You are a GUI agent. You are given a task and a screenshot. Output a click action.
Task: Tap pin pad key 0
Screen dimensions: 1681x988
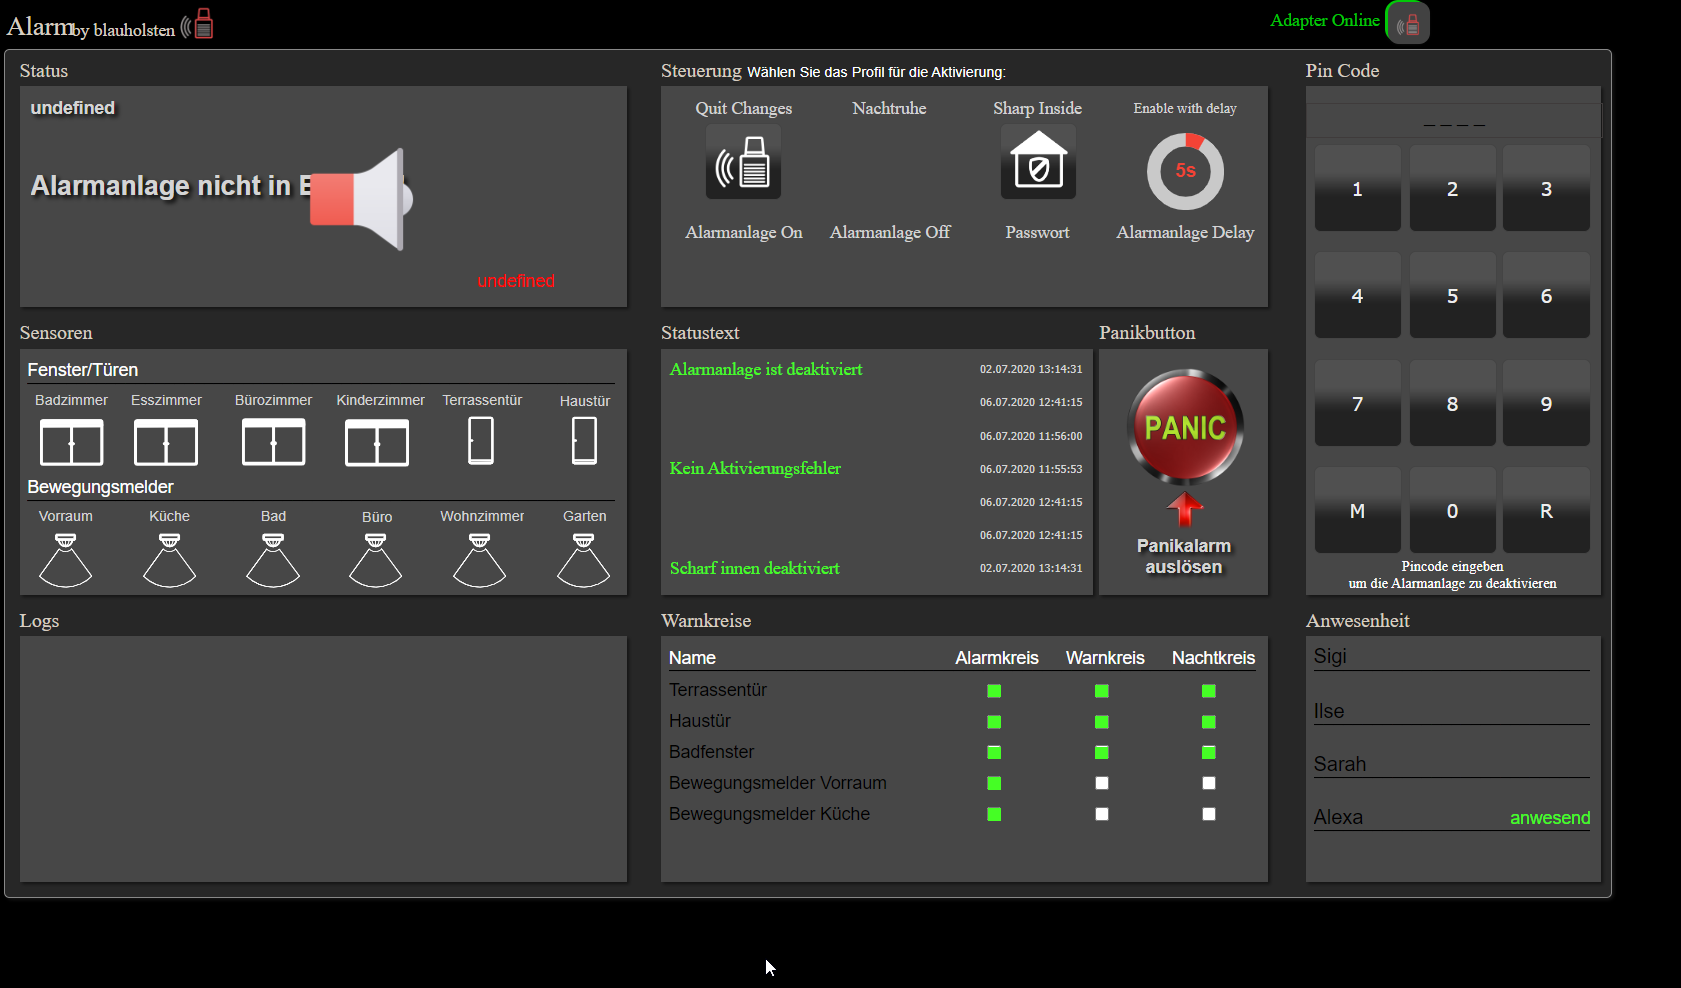tap(1452, 510)
